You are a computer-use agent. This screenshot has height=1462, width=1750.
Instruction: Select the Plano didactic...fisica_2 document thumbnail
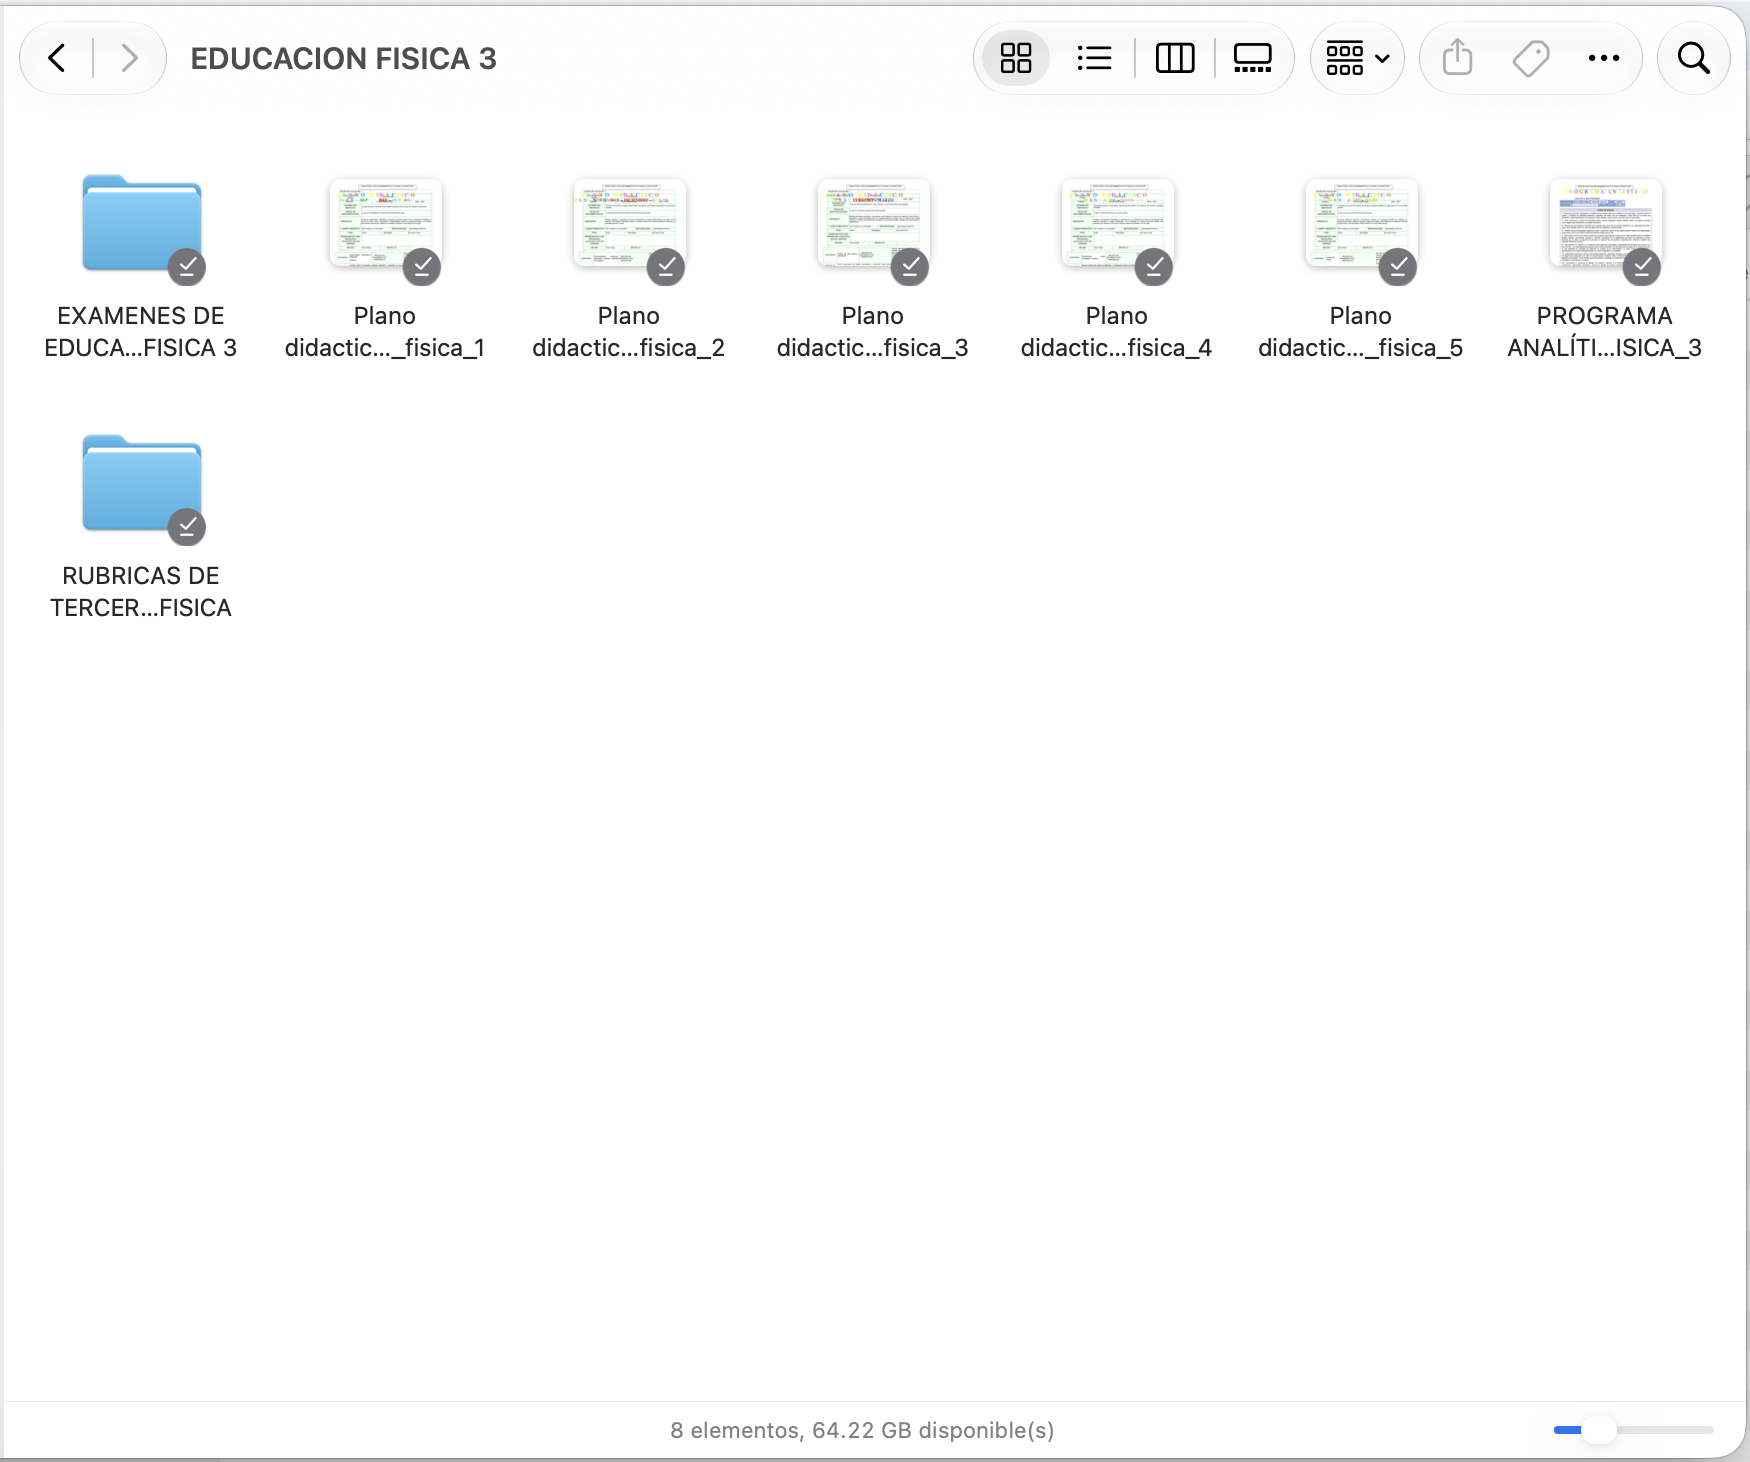coord(630,224)
